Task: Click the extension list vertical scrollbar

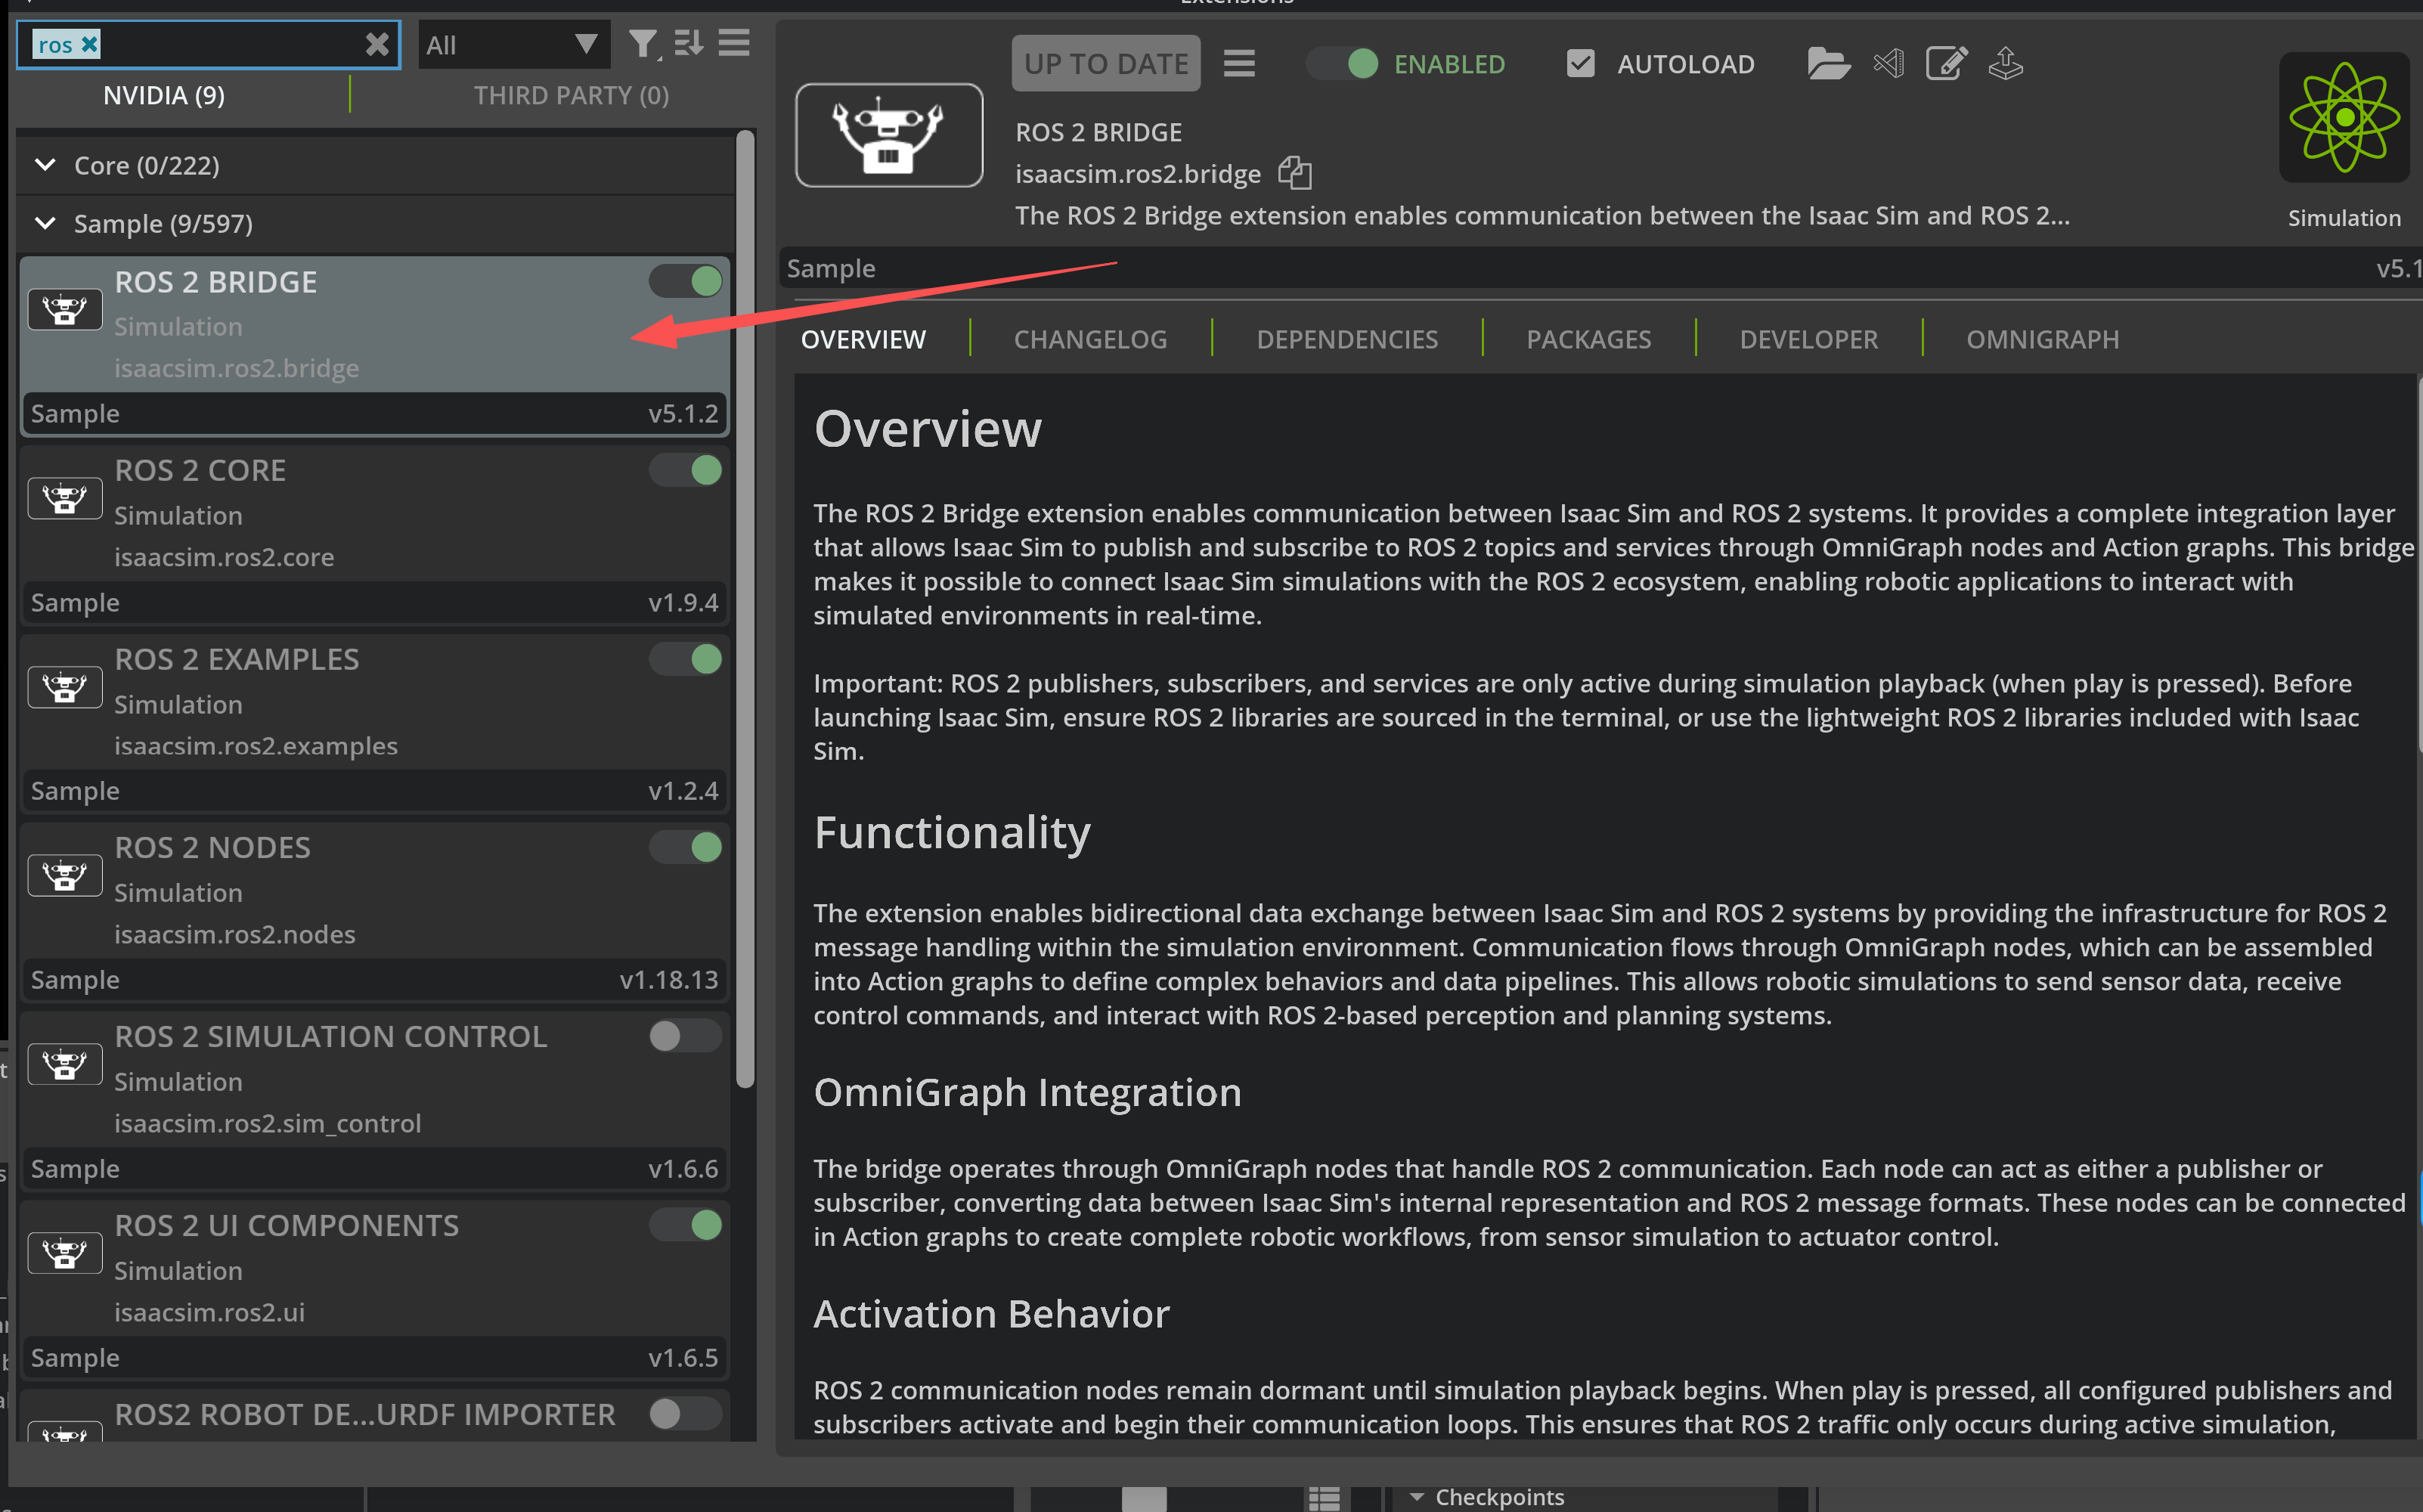Action: tap(745, 608)
